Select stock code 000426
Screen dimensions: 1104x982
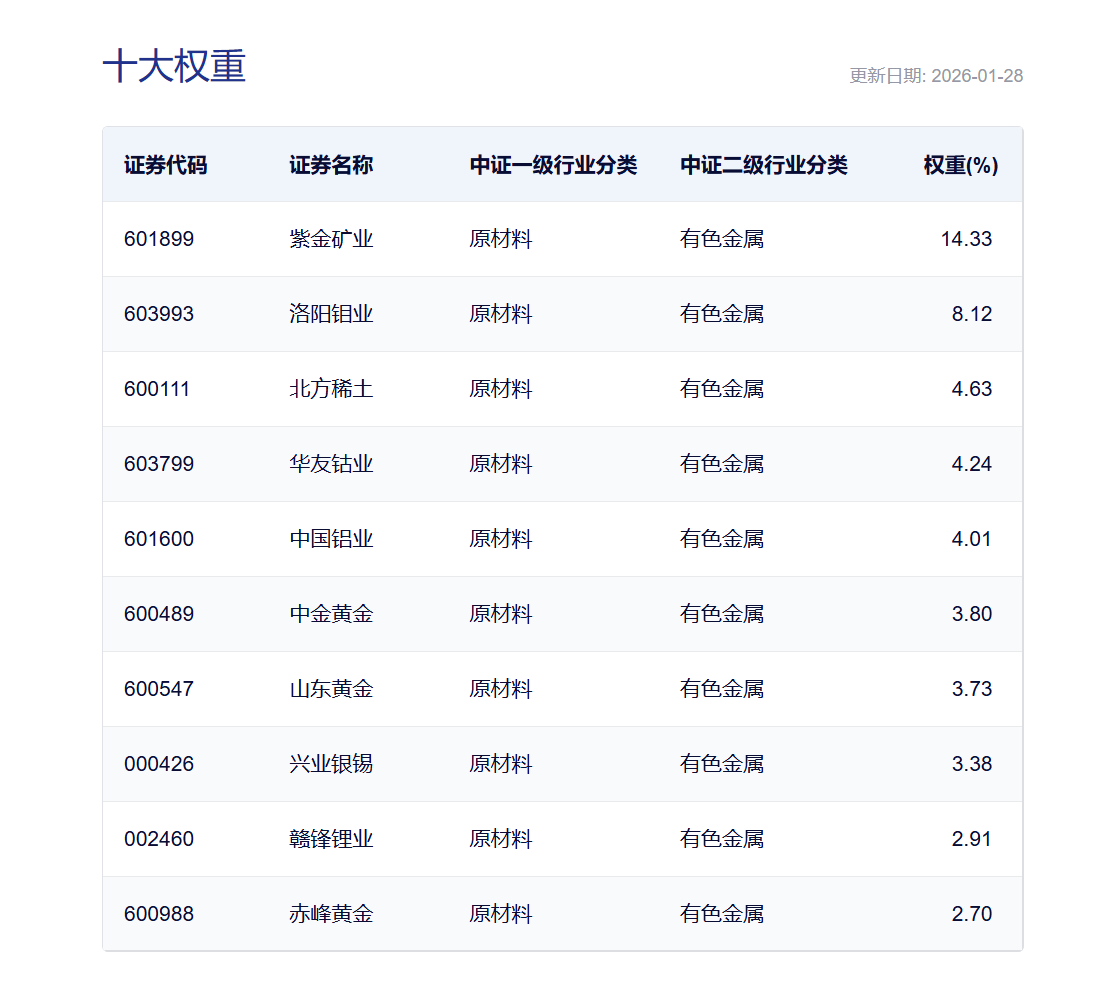tap(159, 764)
